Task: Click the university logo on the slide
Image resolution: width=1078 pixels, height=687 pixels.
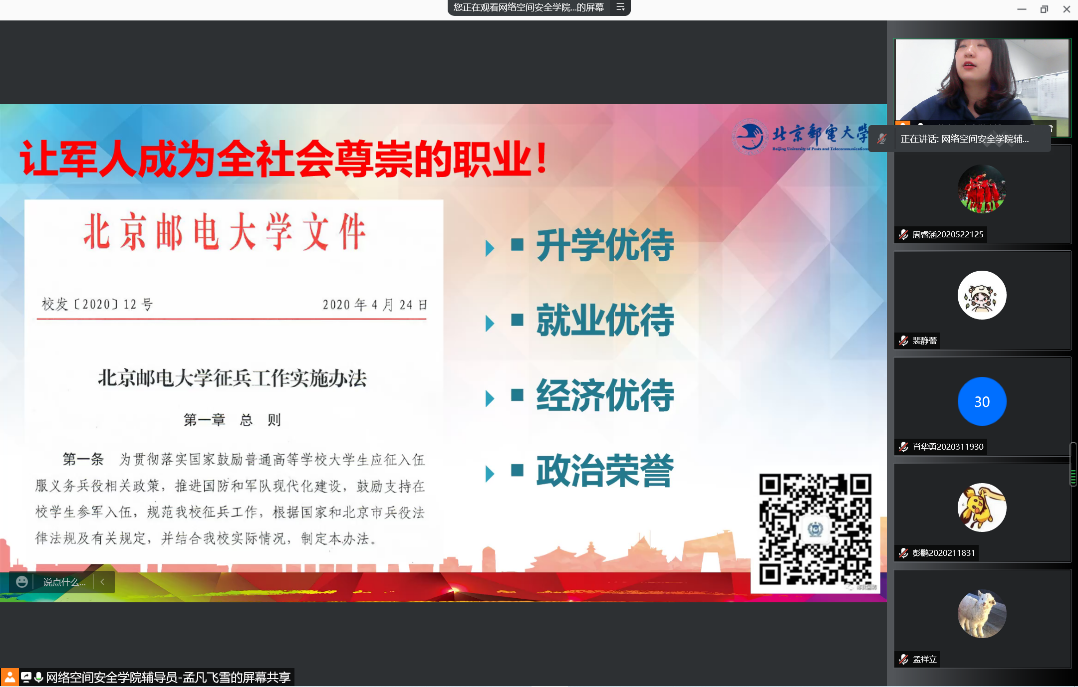Action: [x=800, y=135]
